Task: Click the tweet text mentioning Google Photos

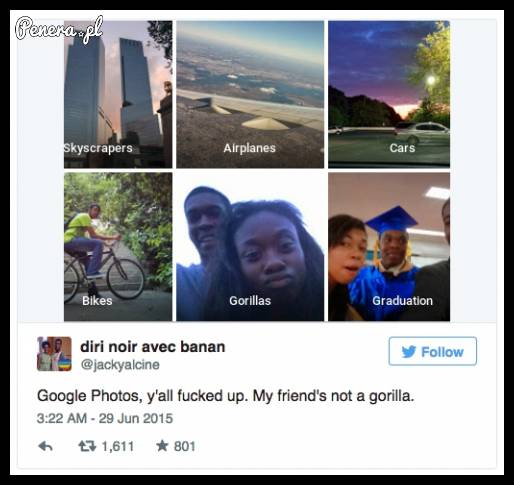Action: tap(225, 396)
